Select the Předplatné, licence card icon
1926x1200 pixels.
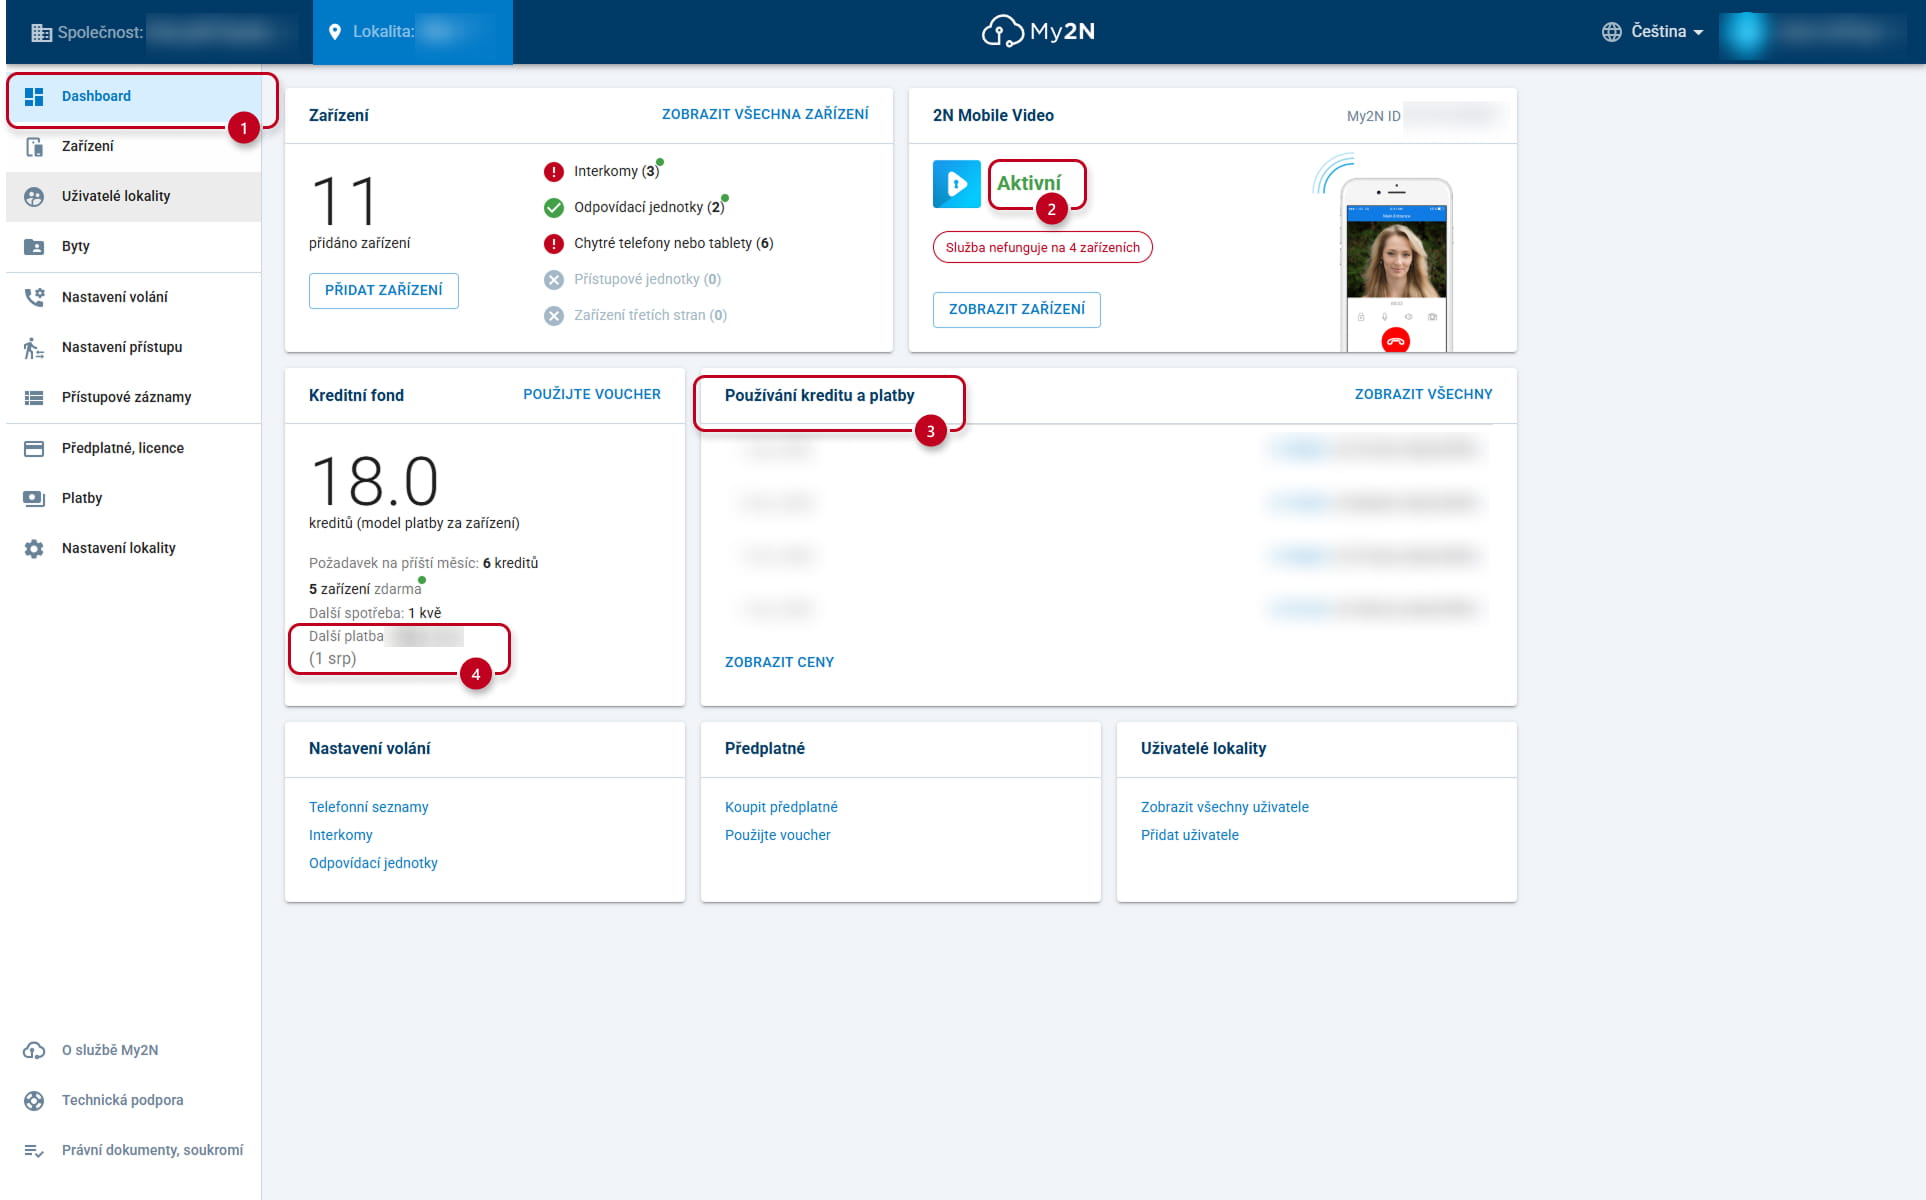point(34,448)
